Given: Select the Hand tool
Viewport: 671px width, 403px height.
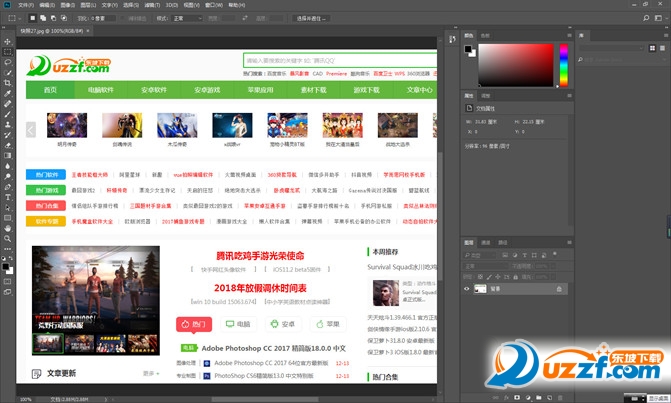Looking at the screenshot, I should [x=7, y=228].
